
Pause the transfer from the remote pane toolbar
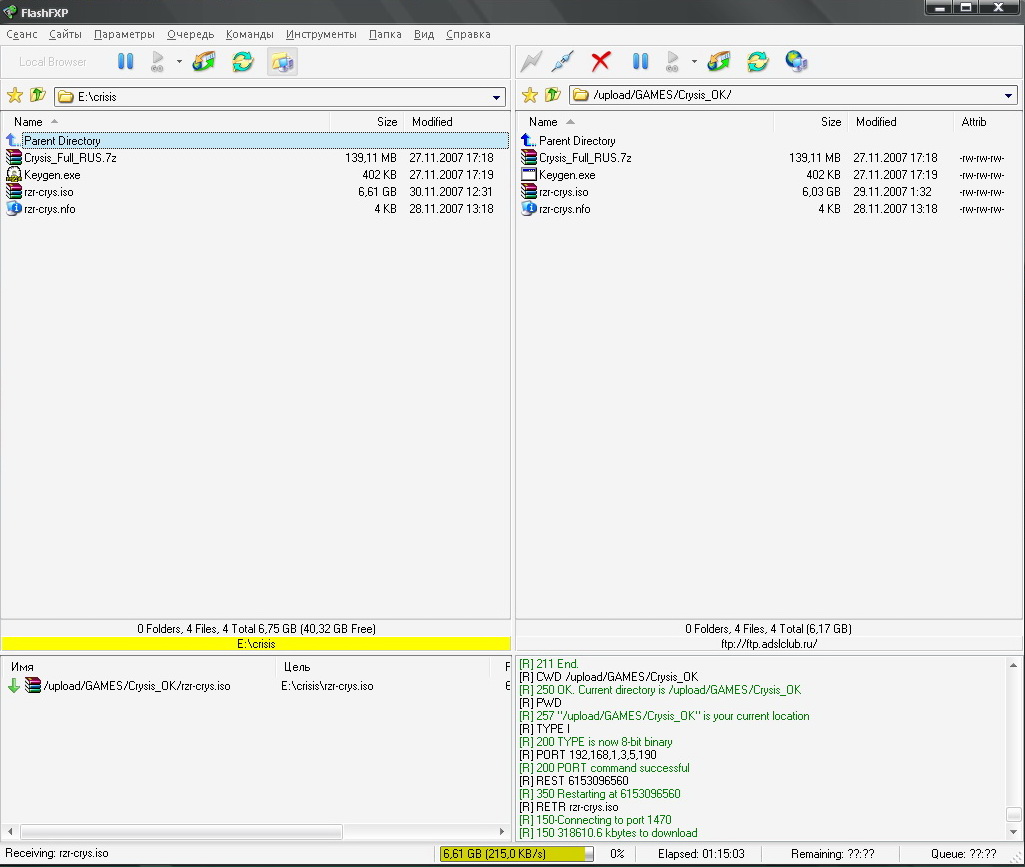click(x=641, y=61)
